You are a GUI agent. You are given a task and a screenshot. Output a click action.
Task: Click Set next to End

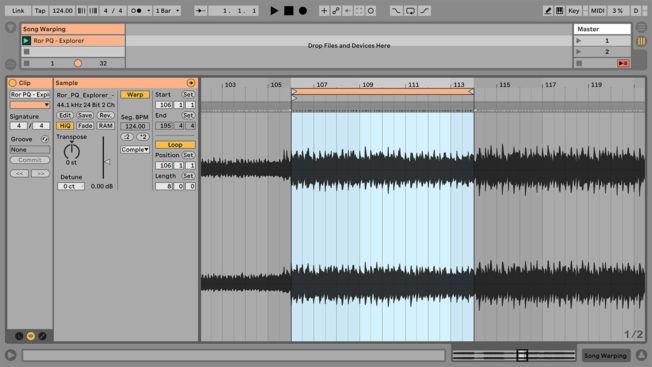[188, 115]
